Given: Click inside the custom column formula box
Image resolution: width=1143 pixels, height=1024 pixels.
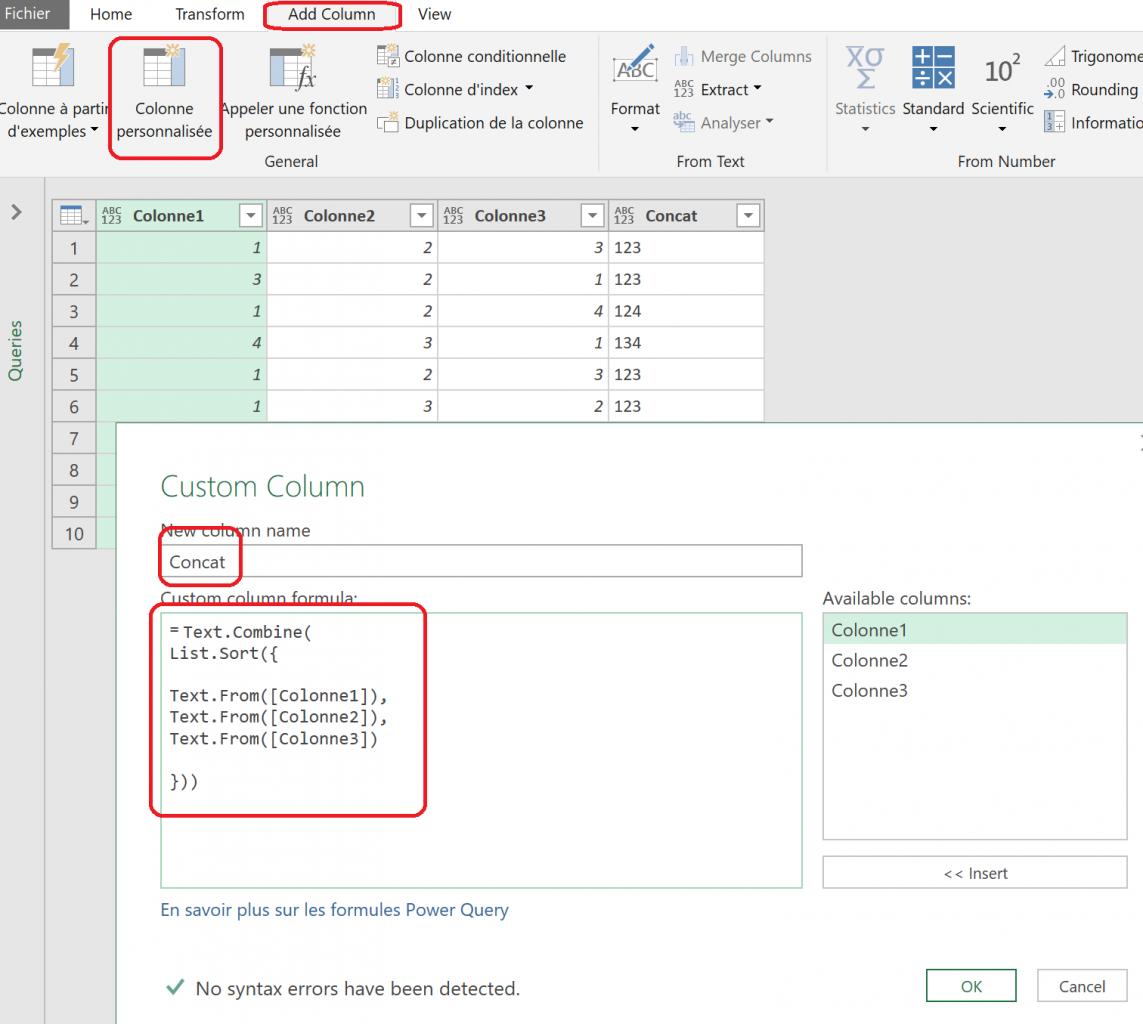Looking at the screenshot, I should click(x=481, y=751).
